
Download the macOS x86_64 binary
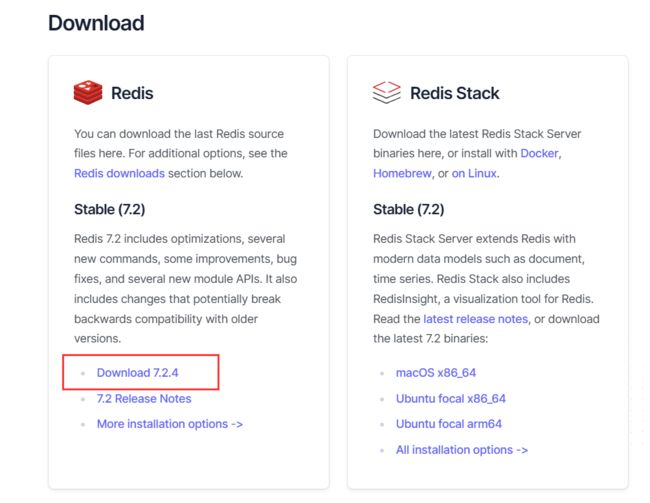click(436, 373)
